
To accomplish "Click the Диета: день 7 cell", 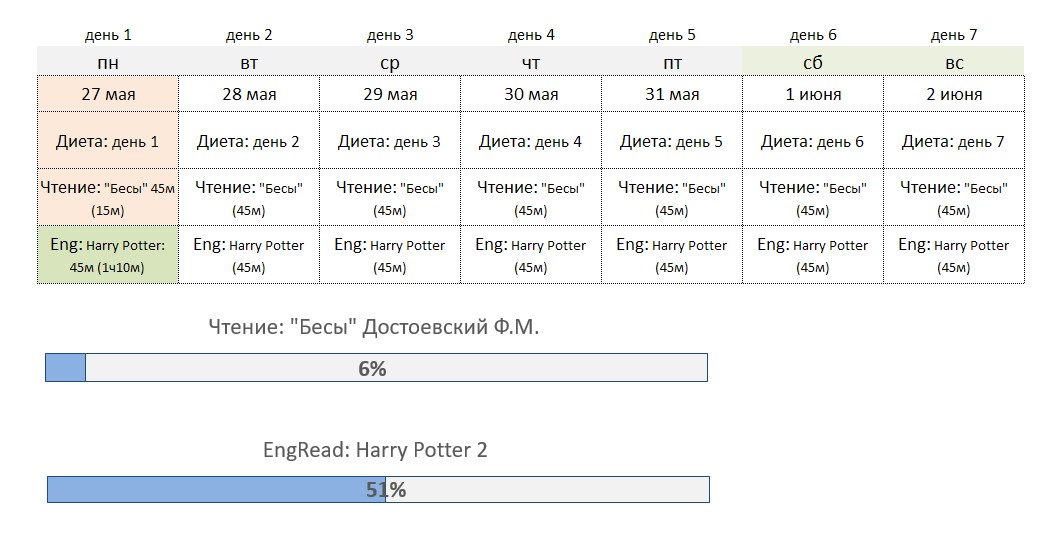I will 954,141.
